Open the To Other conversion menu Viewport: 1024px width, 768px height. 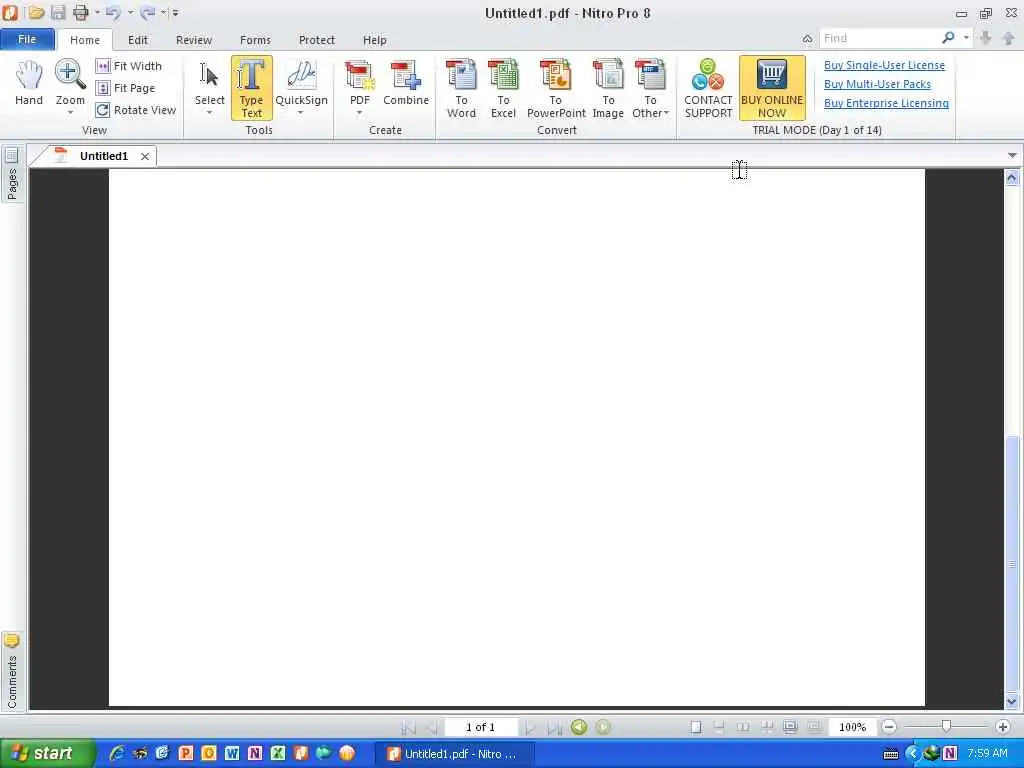tap(650, 88)
